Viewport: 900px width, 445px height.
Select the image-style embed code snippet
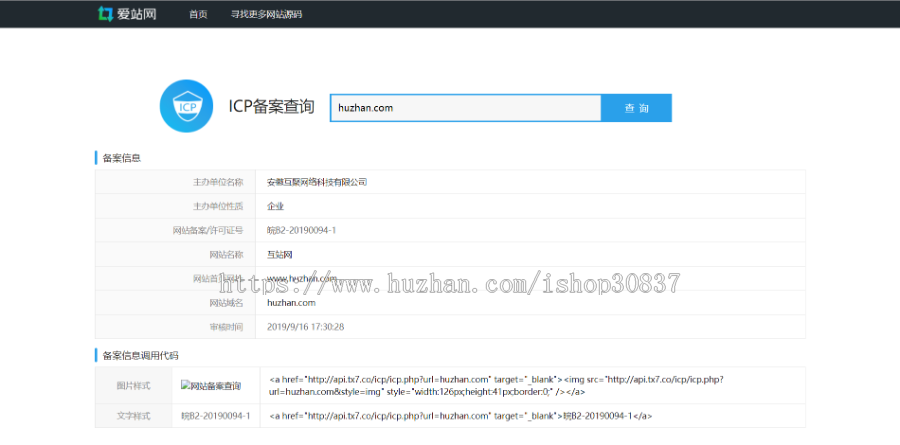coord(496,385)
